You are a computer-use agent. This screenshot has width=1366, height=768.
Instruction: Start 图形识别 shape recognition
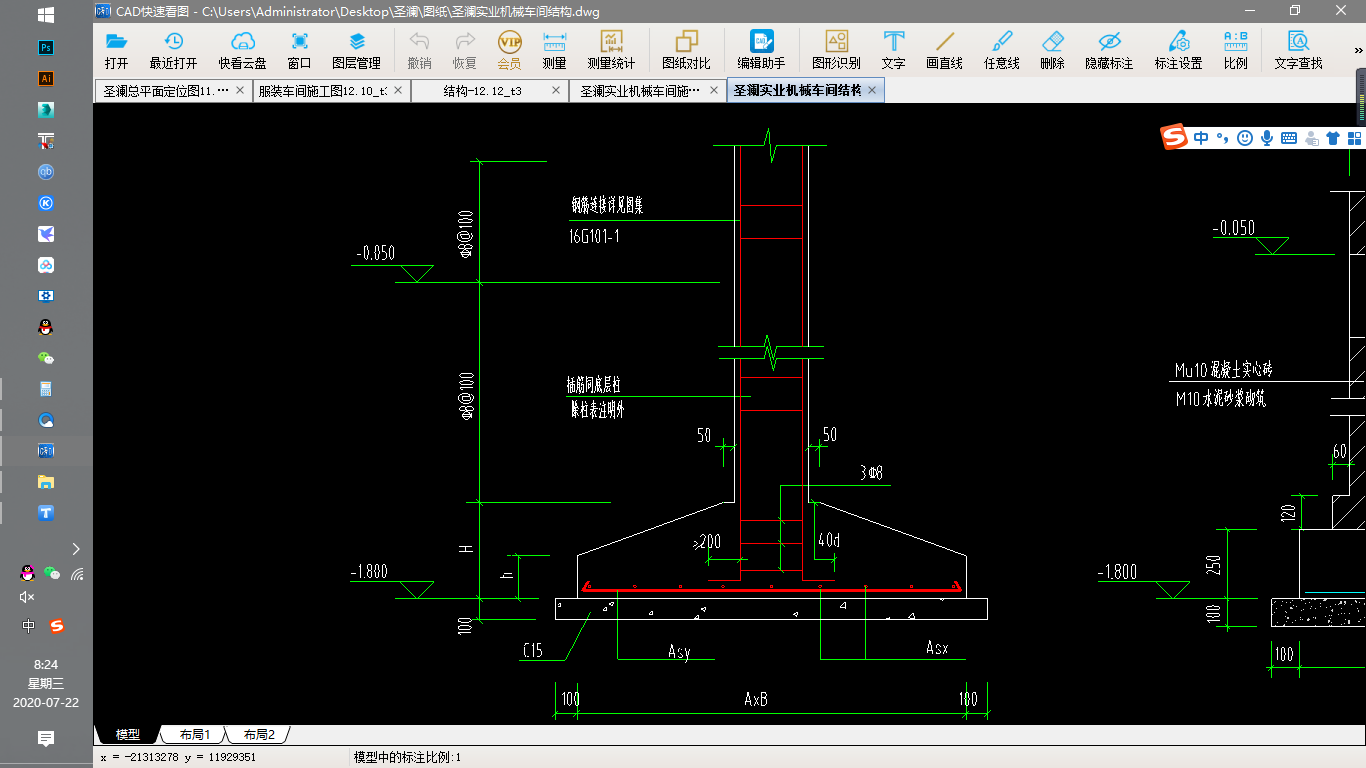(836, 50)
